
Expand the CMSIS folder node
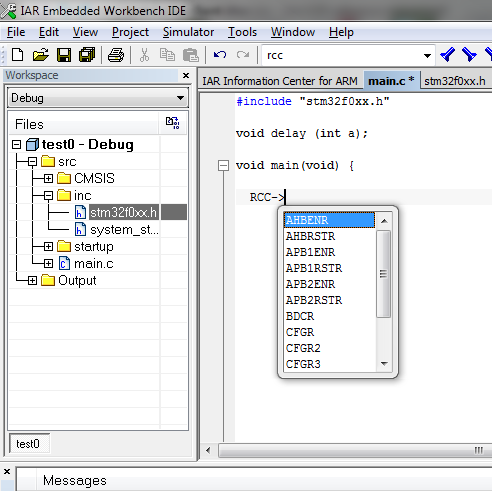(48, 179)
